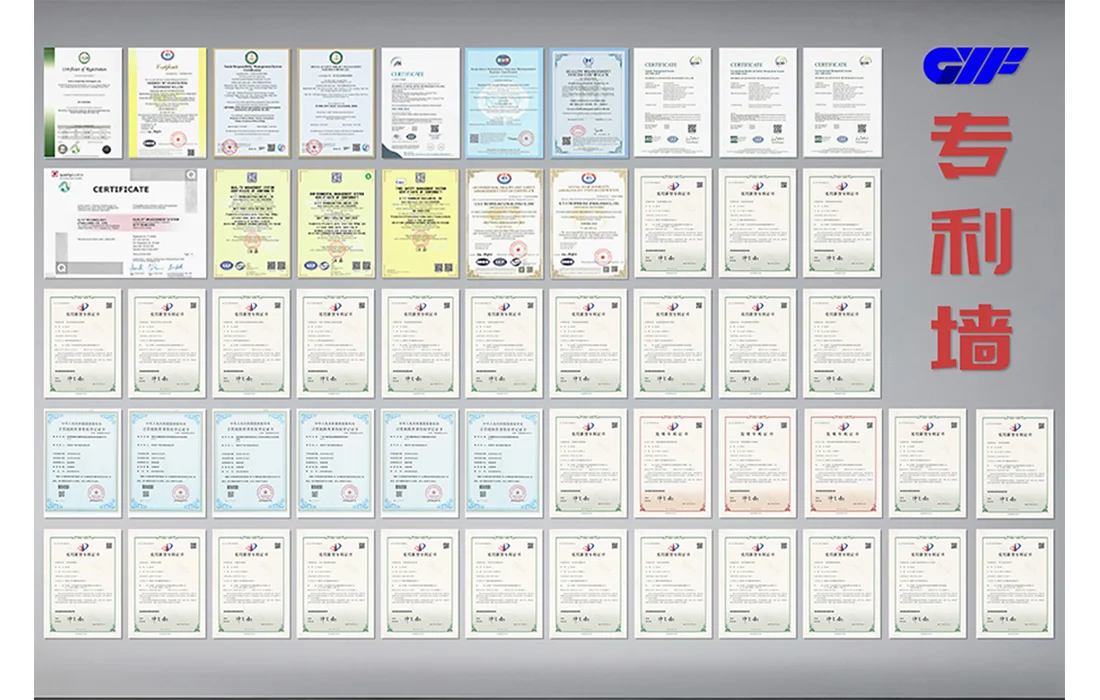Select the first gold-framed certificate in top row
The image size is (1100, 700).
pyautogui.click(x=251, y=103)
